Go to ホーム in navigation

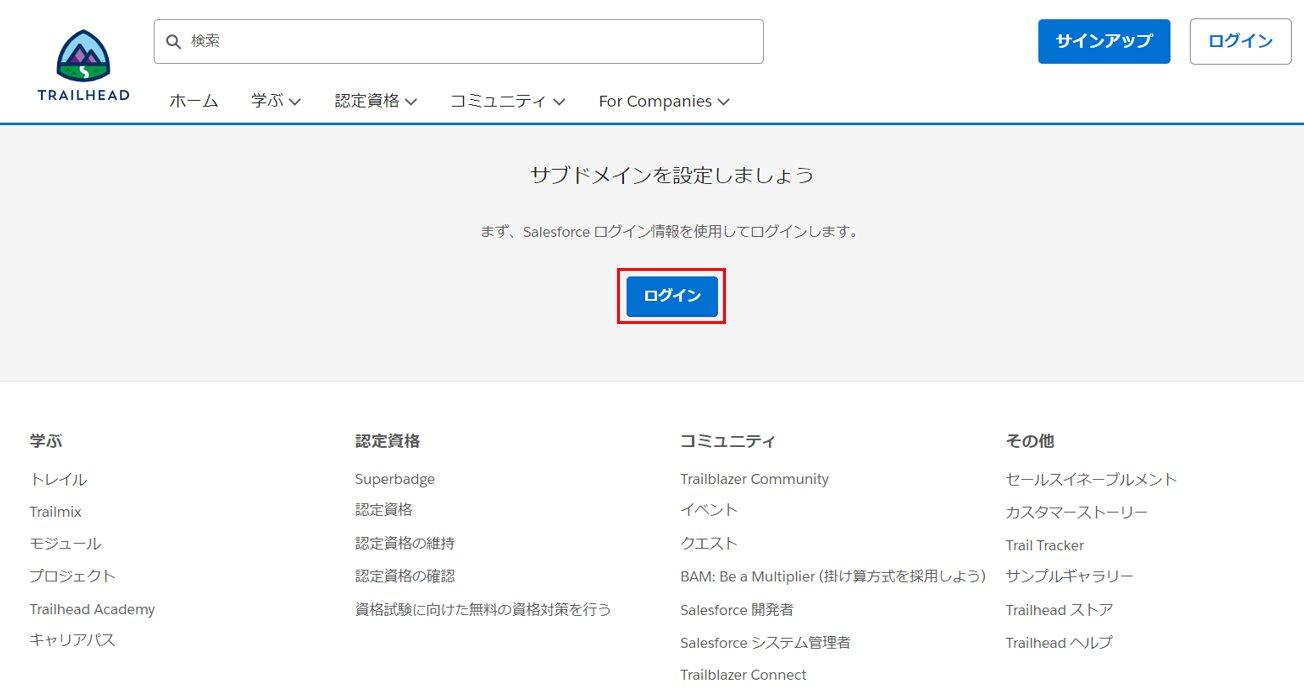[x=194, y=101]
